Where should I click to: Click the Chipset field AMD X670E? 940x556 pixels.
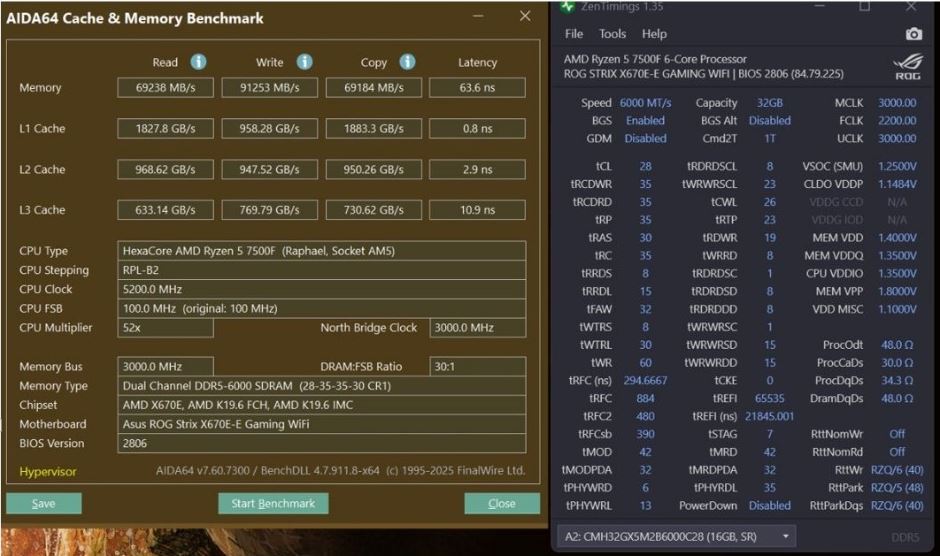(x=322, y=405)
